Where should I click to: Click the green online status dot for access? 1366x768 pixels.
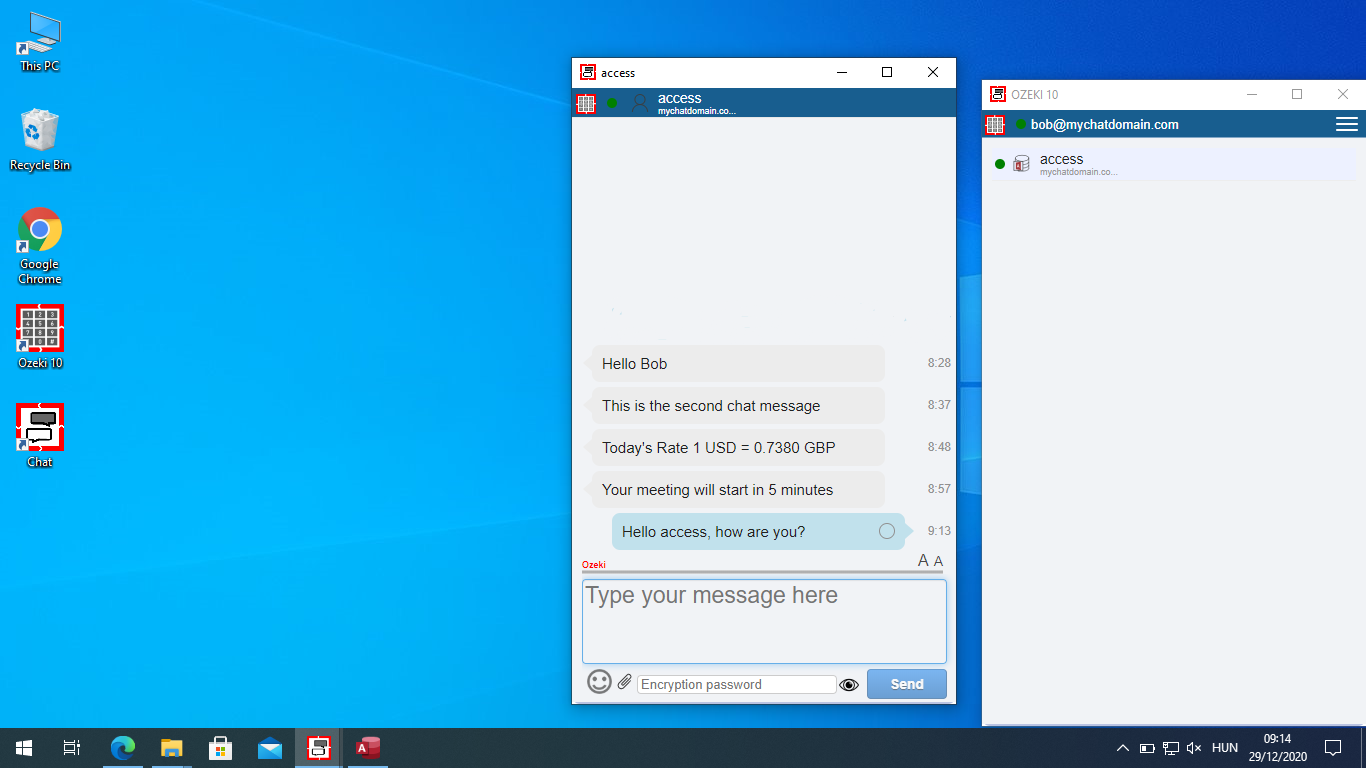999,164
